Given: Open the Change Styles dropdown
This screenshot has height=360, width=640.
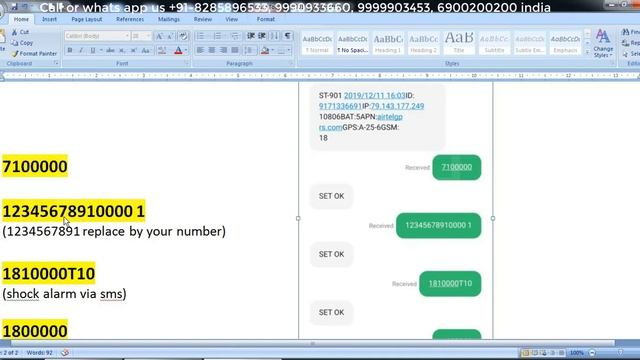Looking at the screenshot, I should pos(603,43).
